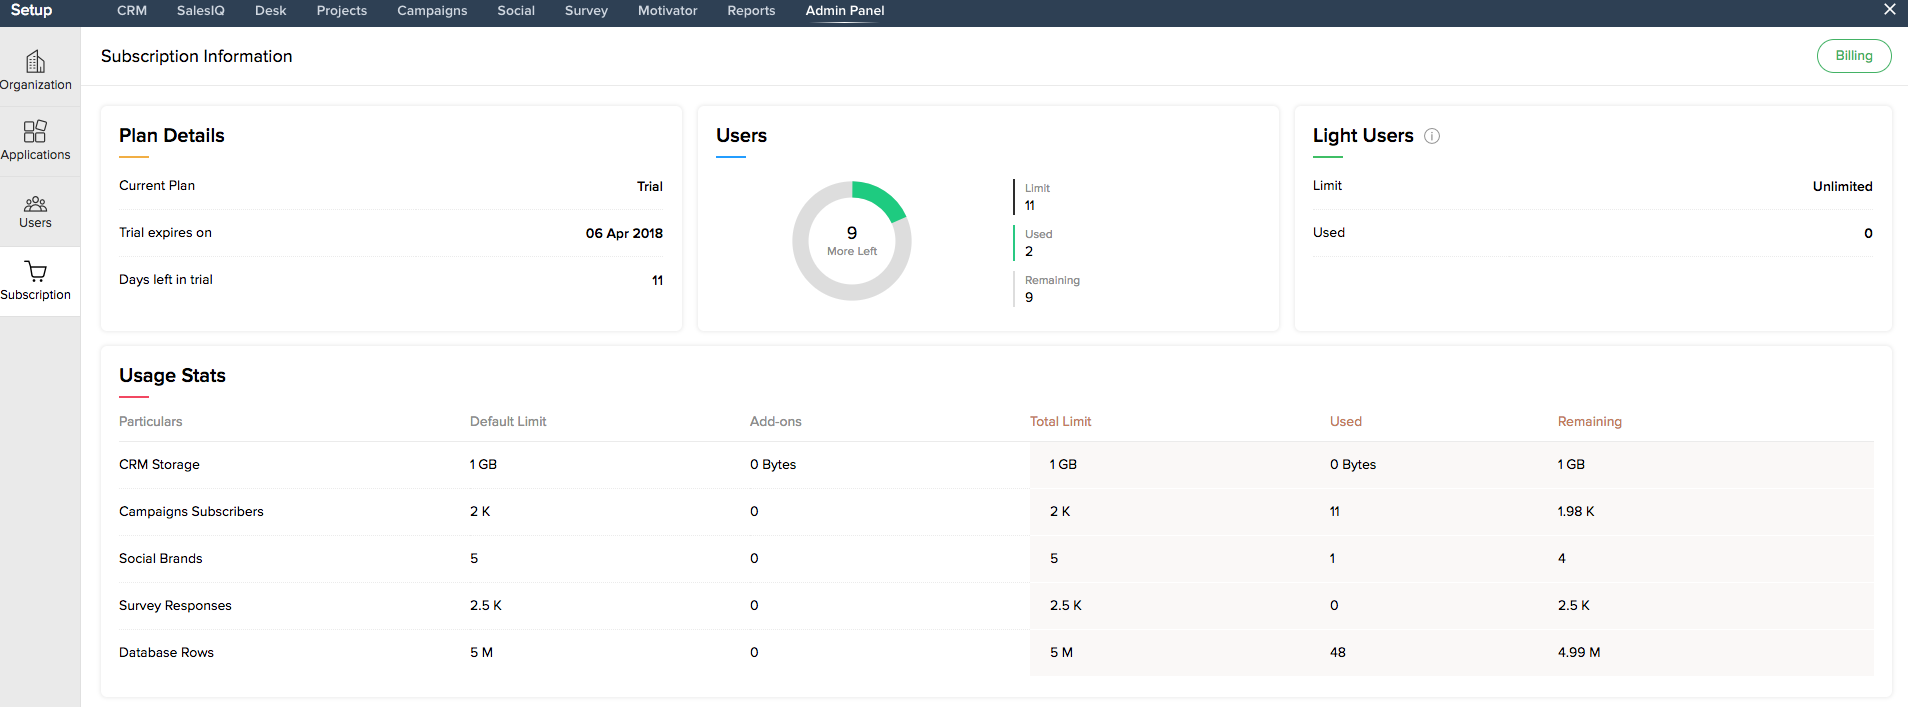Click the '06 Apr 2018' date
The width and height of the screenshot is (1908, 707).
[x=624, y=234]
